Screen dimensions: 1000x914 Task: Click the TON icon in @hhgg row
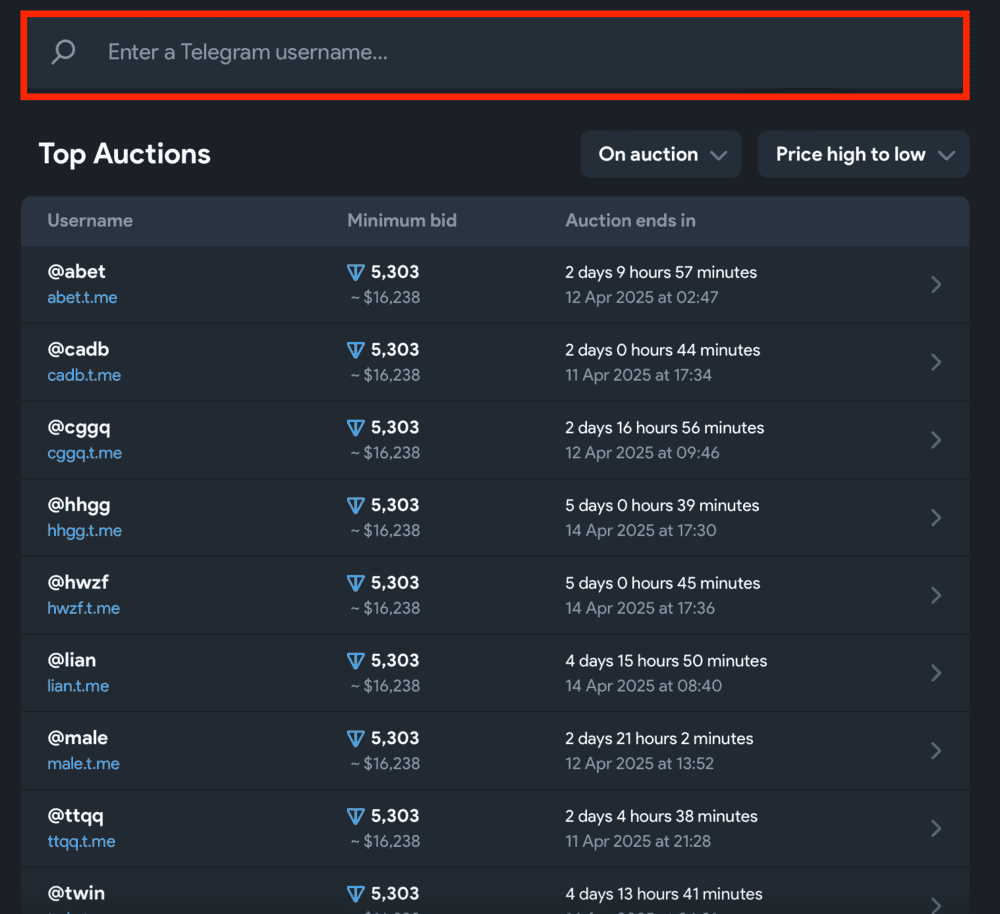tap(356, 506)
